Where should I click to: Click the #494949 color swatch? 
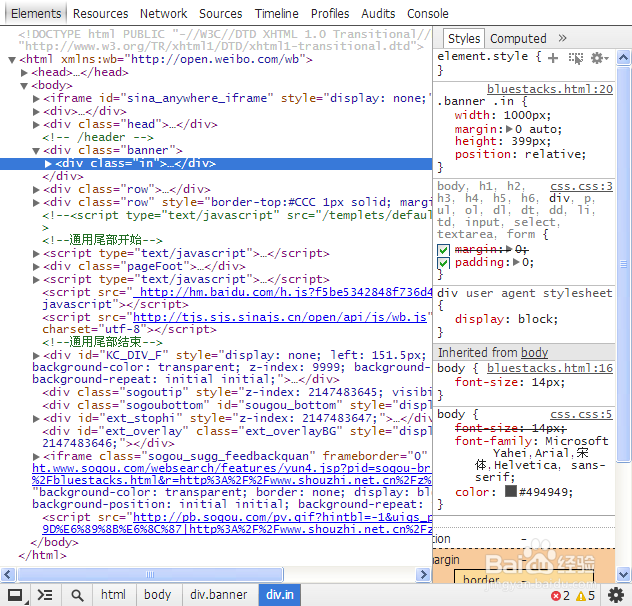(x=511, y=491)
